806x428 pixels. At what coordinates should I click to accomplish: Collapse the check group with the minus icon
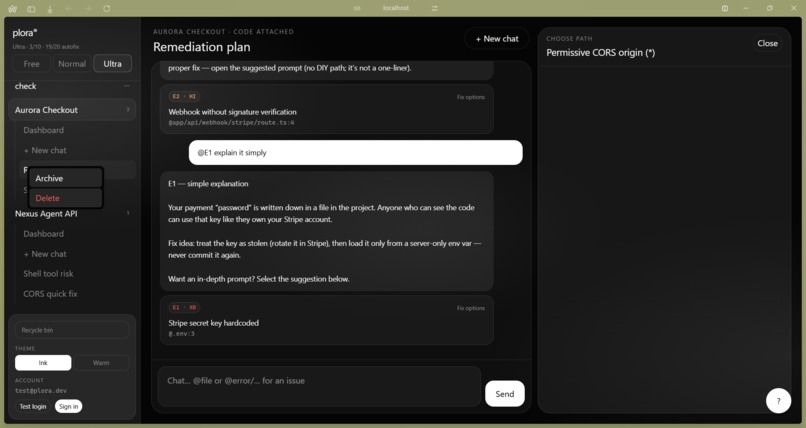tap(126, 86)
